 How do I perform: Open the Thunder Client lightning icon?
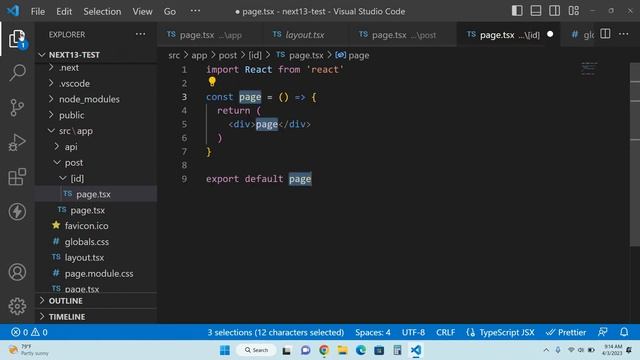coord(17,211)
